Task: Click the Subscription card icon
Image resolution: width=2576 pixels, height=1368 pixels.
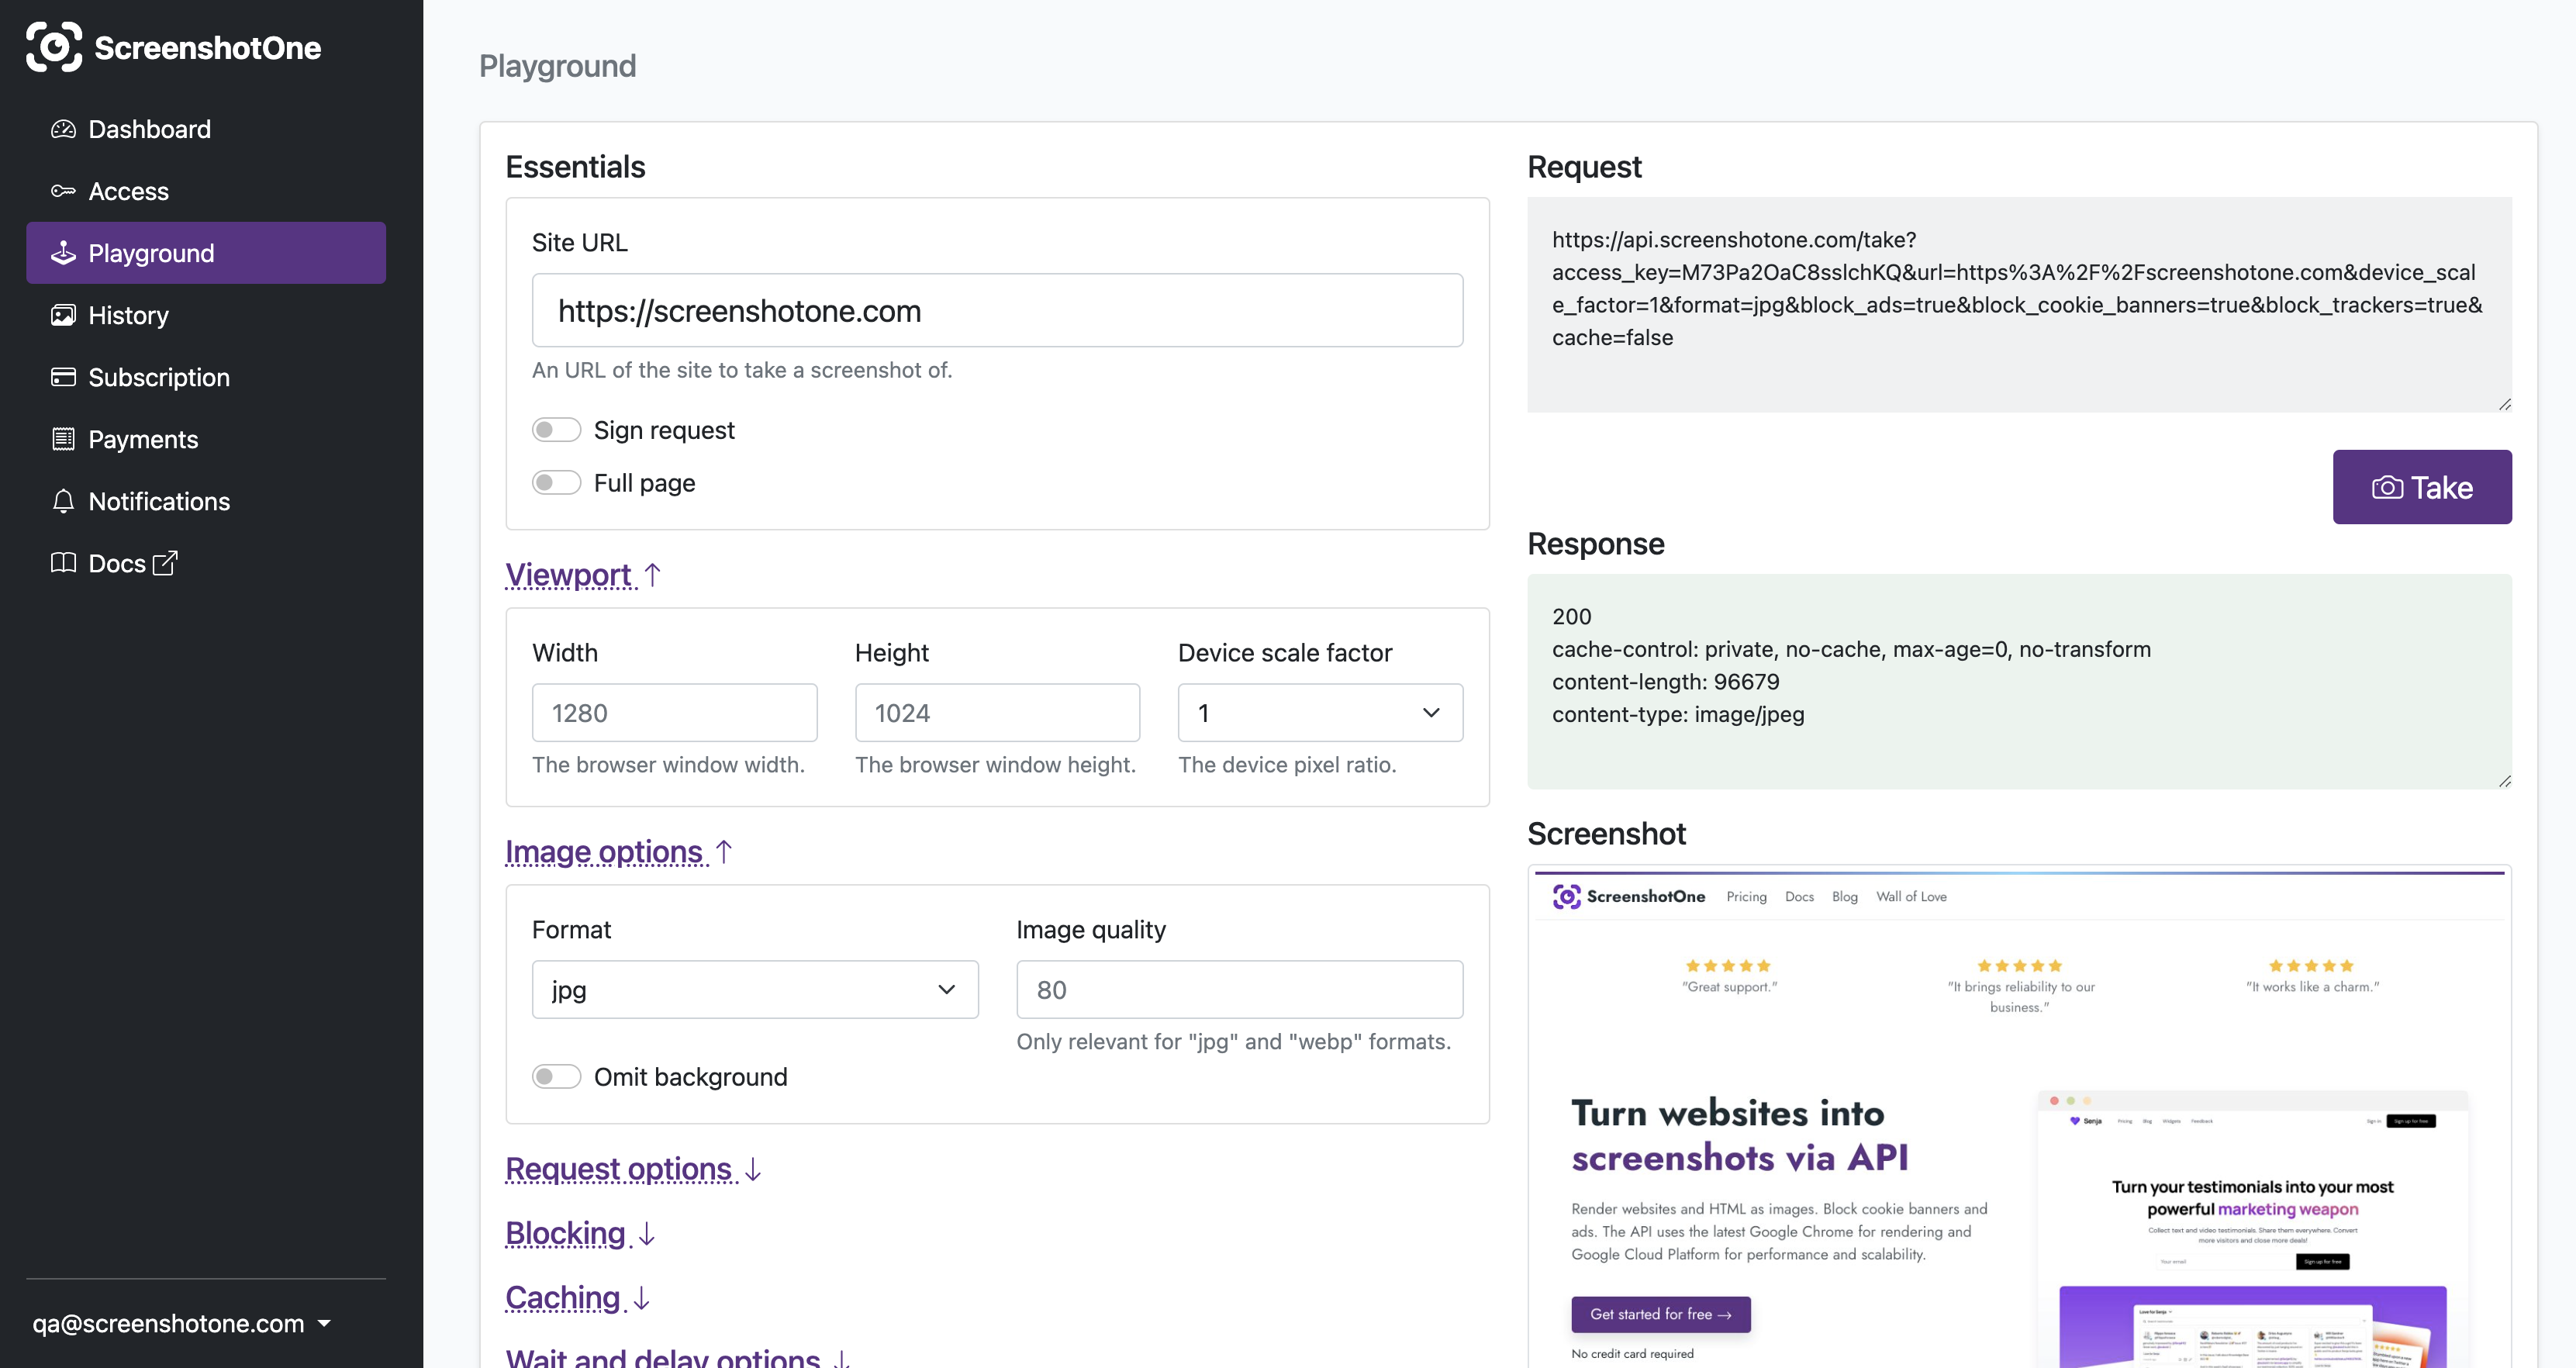Action: point(63,377)
